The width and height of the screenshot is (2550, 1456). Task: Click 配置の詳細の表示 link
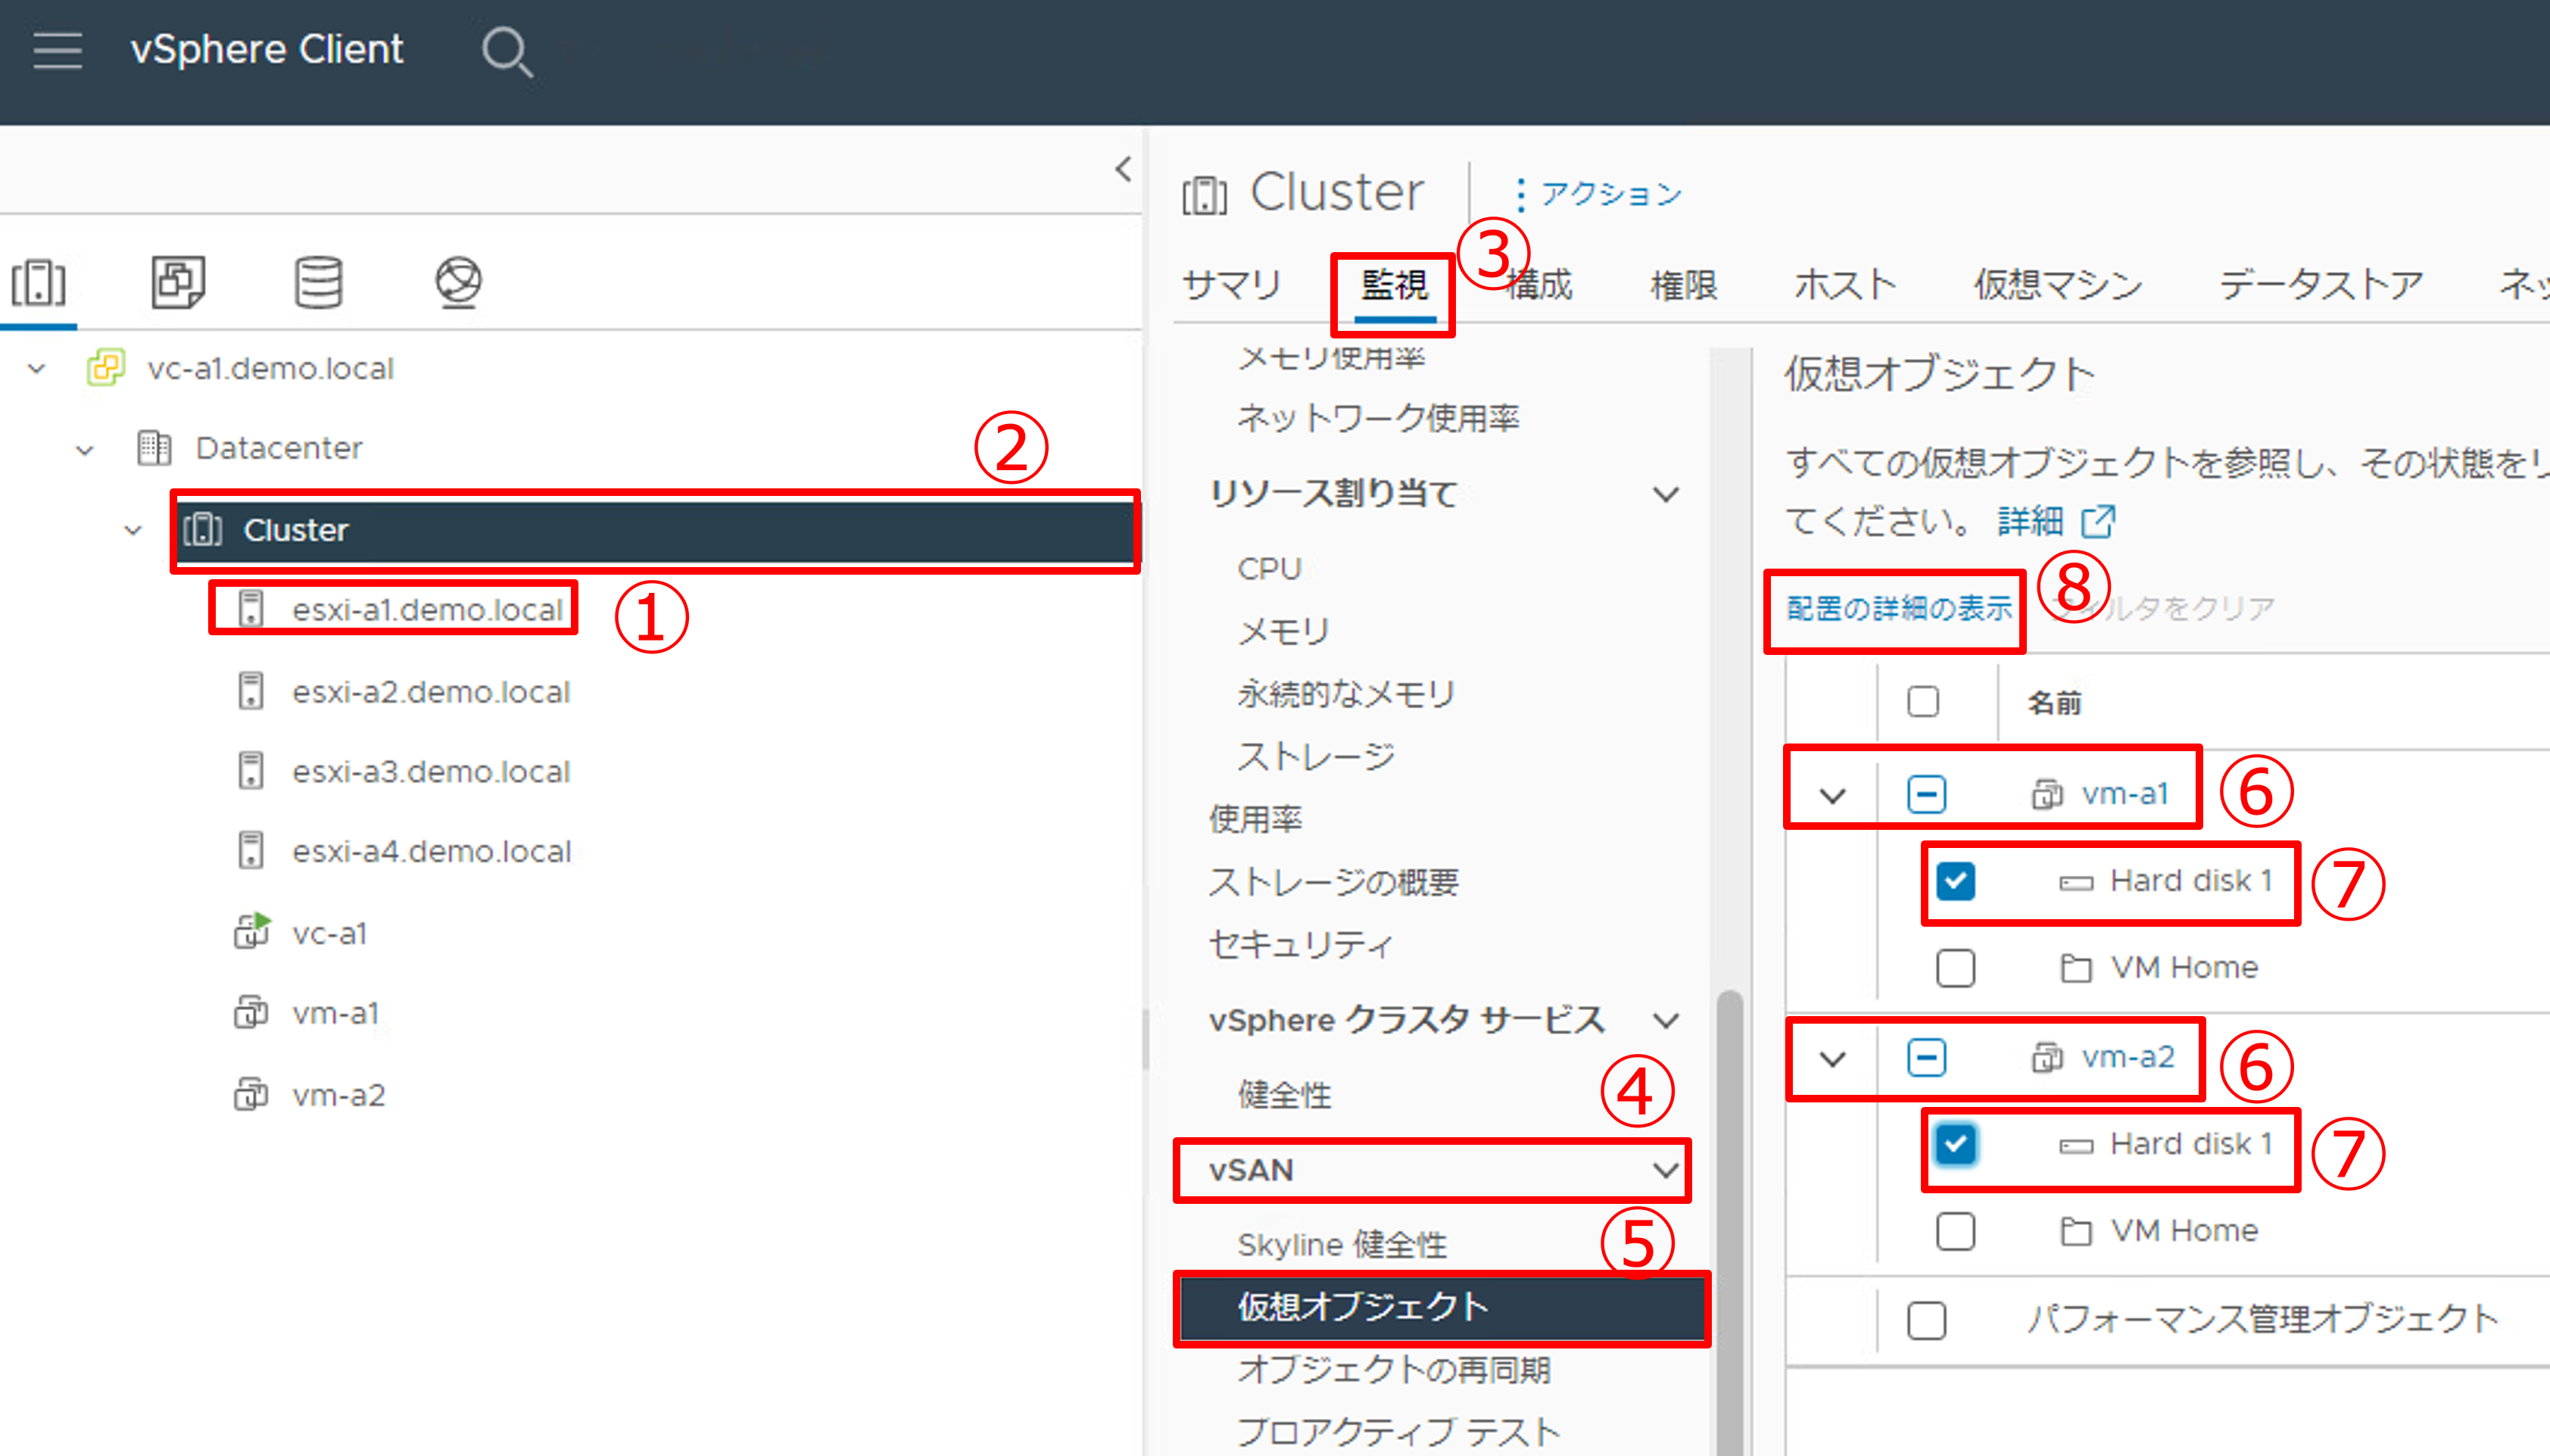click(1898, 608)
